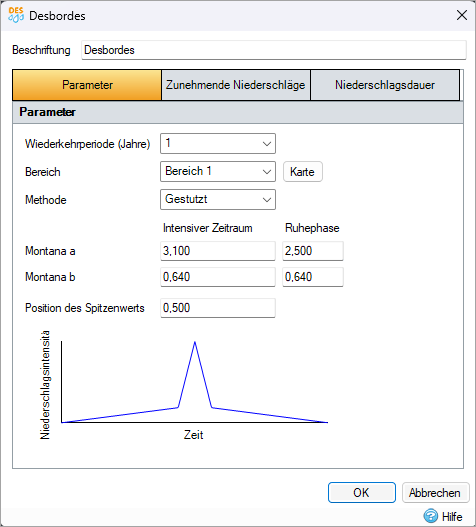This screenshot has height=527, width=476.
Task: Click the Montana a Ruhephase field
Action: [x=313, y=251]
